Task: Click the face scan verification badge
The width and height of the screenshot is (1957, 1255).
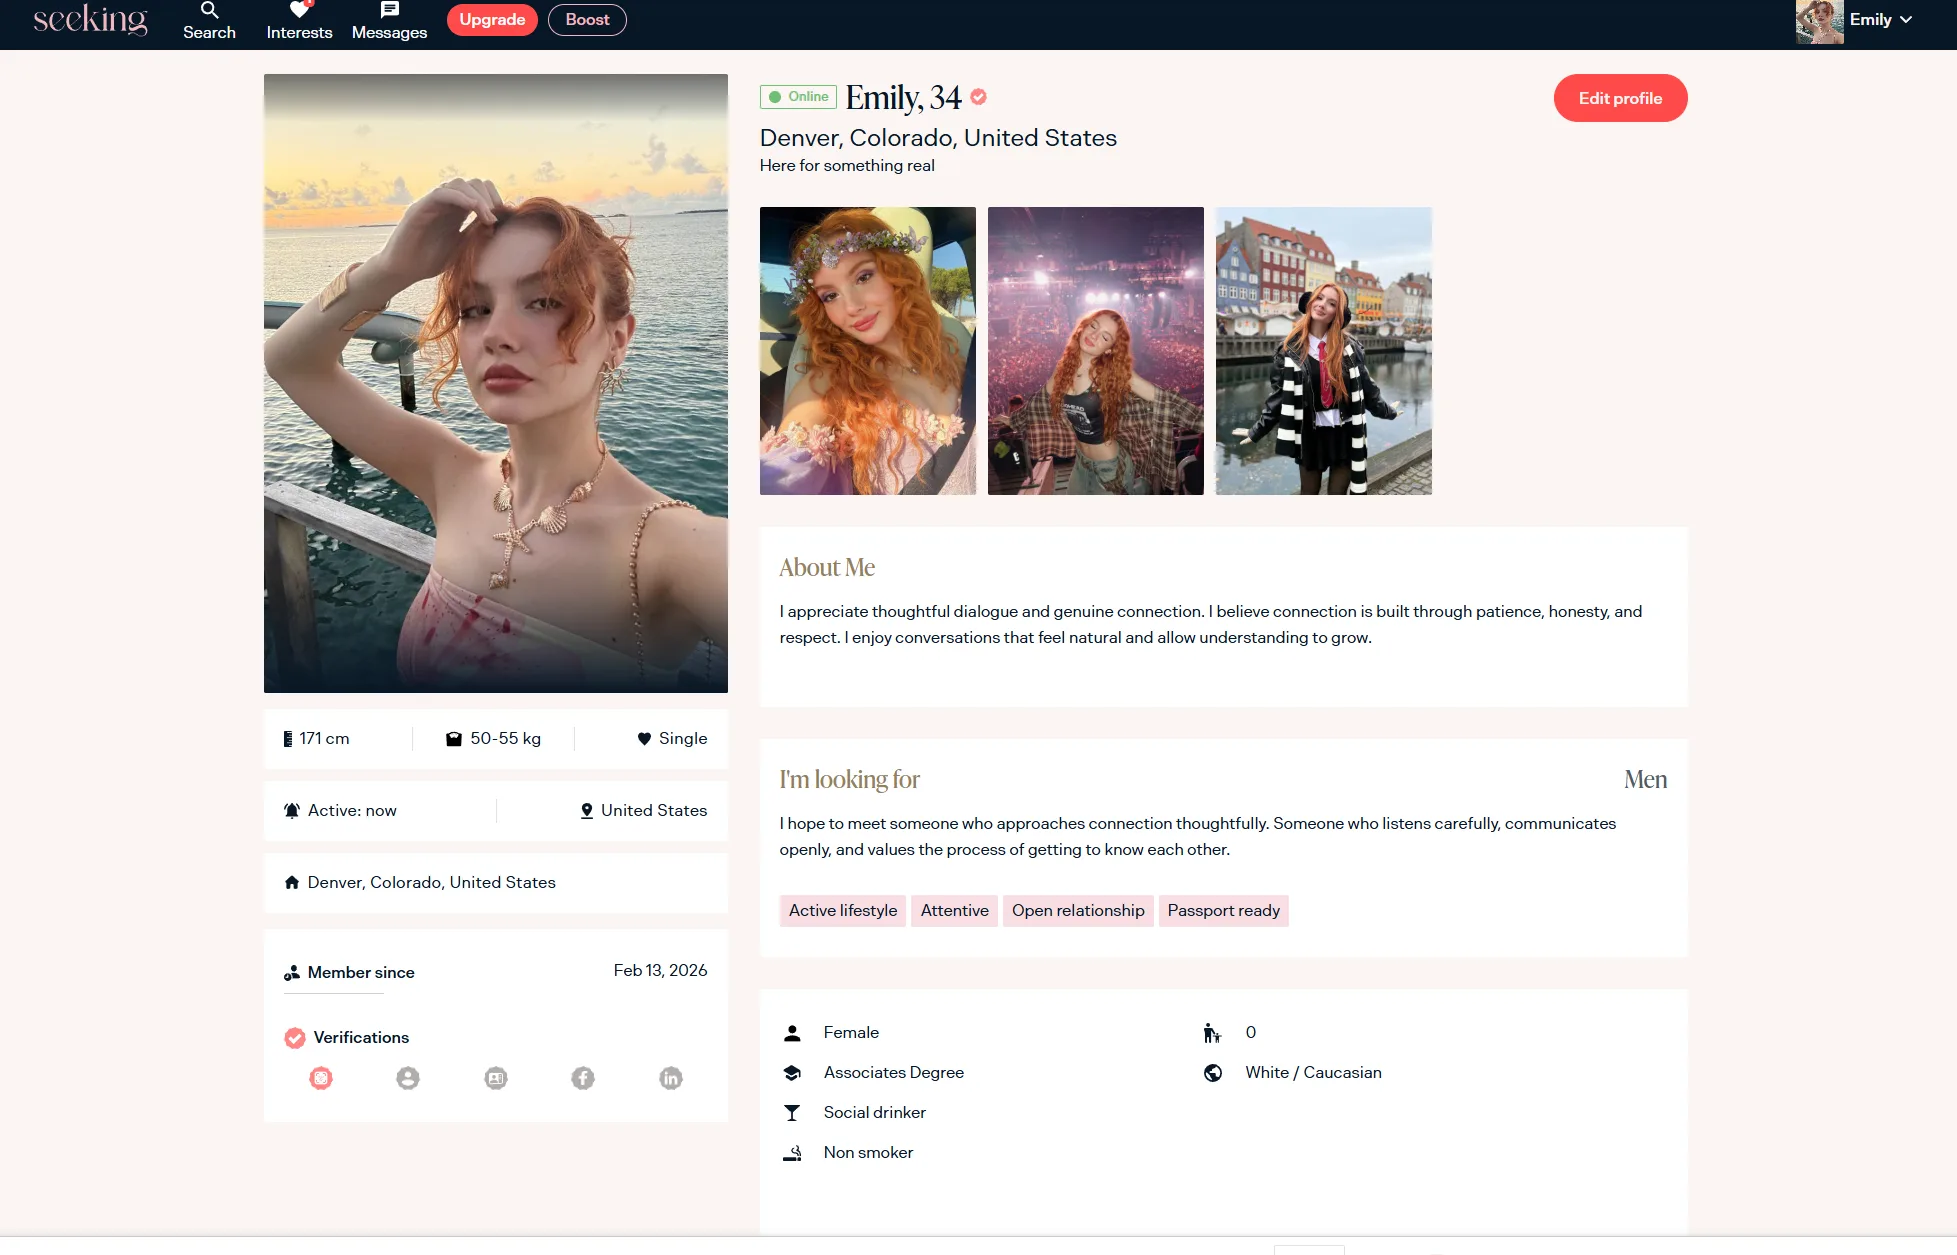Action: pos(321,1078)
